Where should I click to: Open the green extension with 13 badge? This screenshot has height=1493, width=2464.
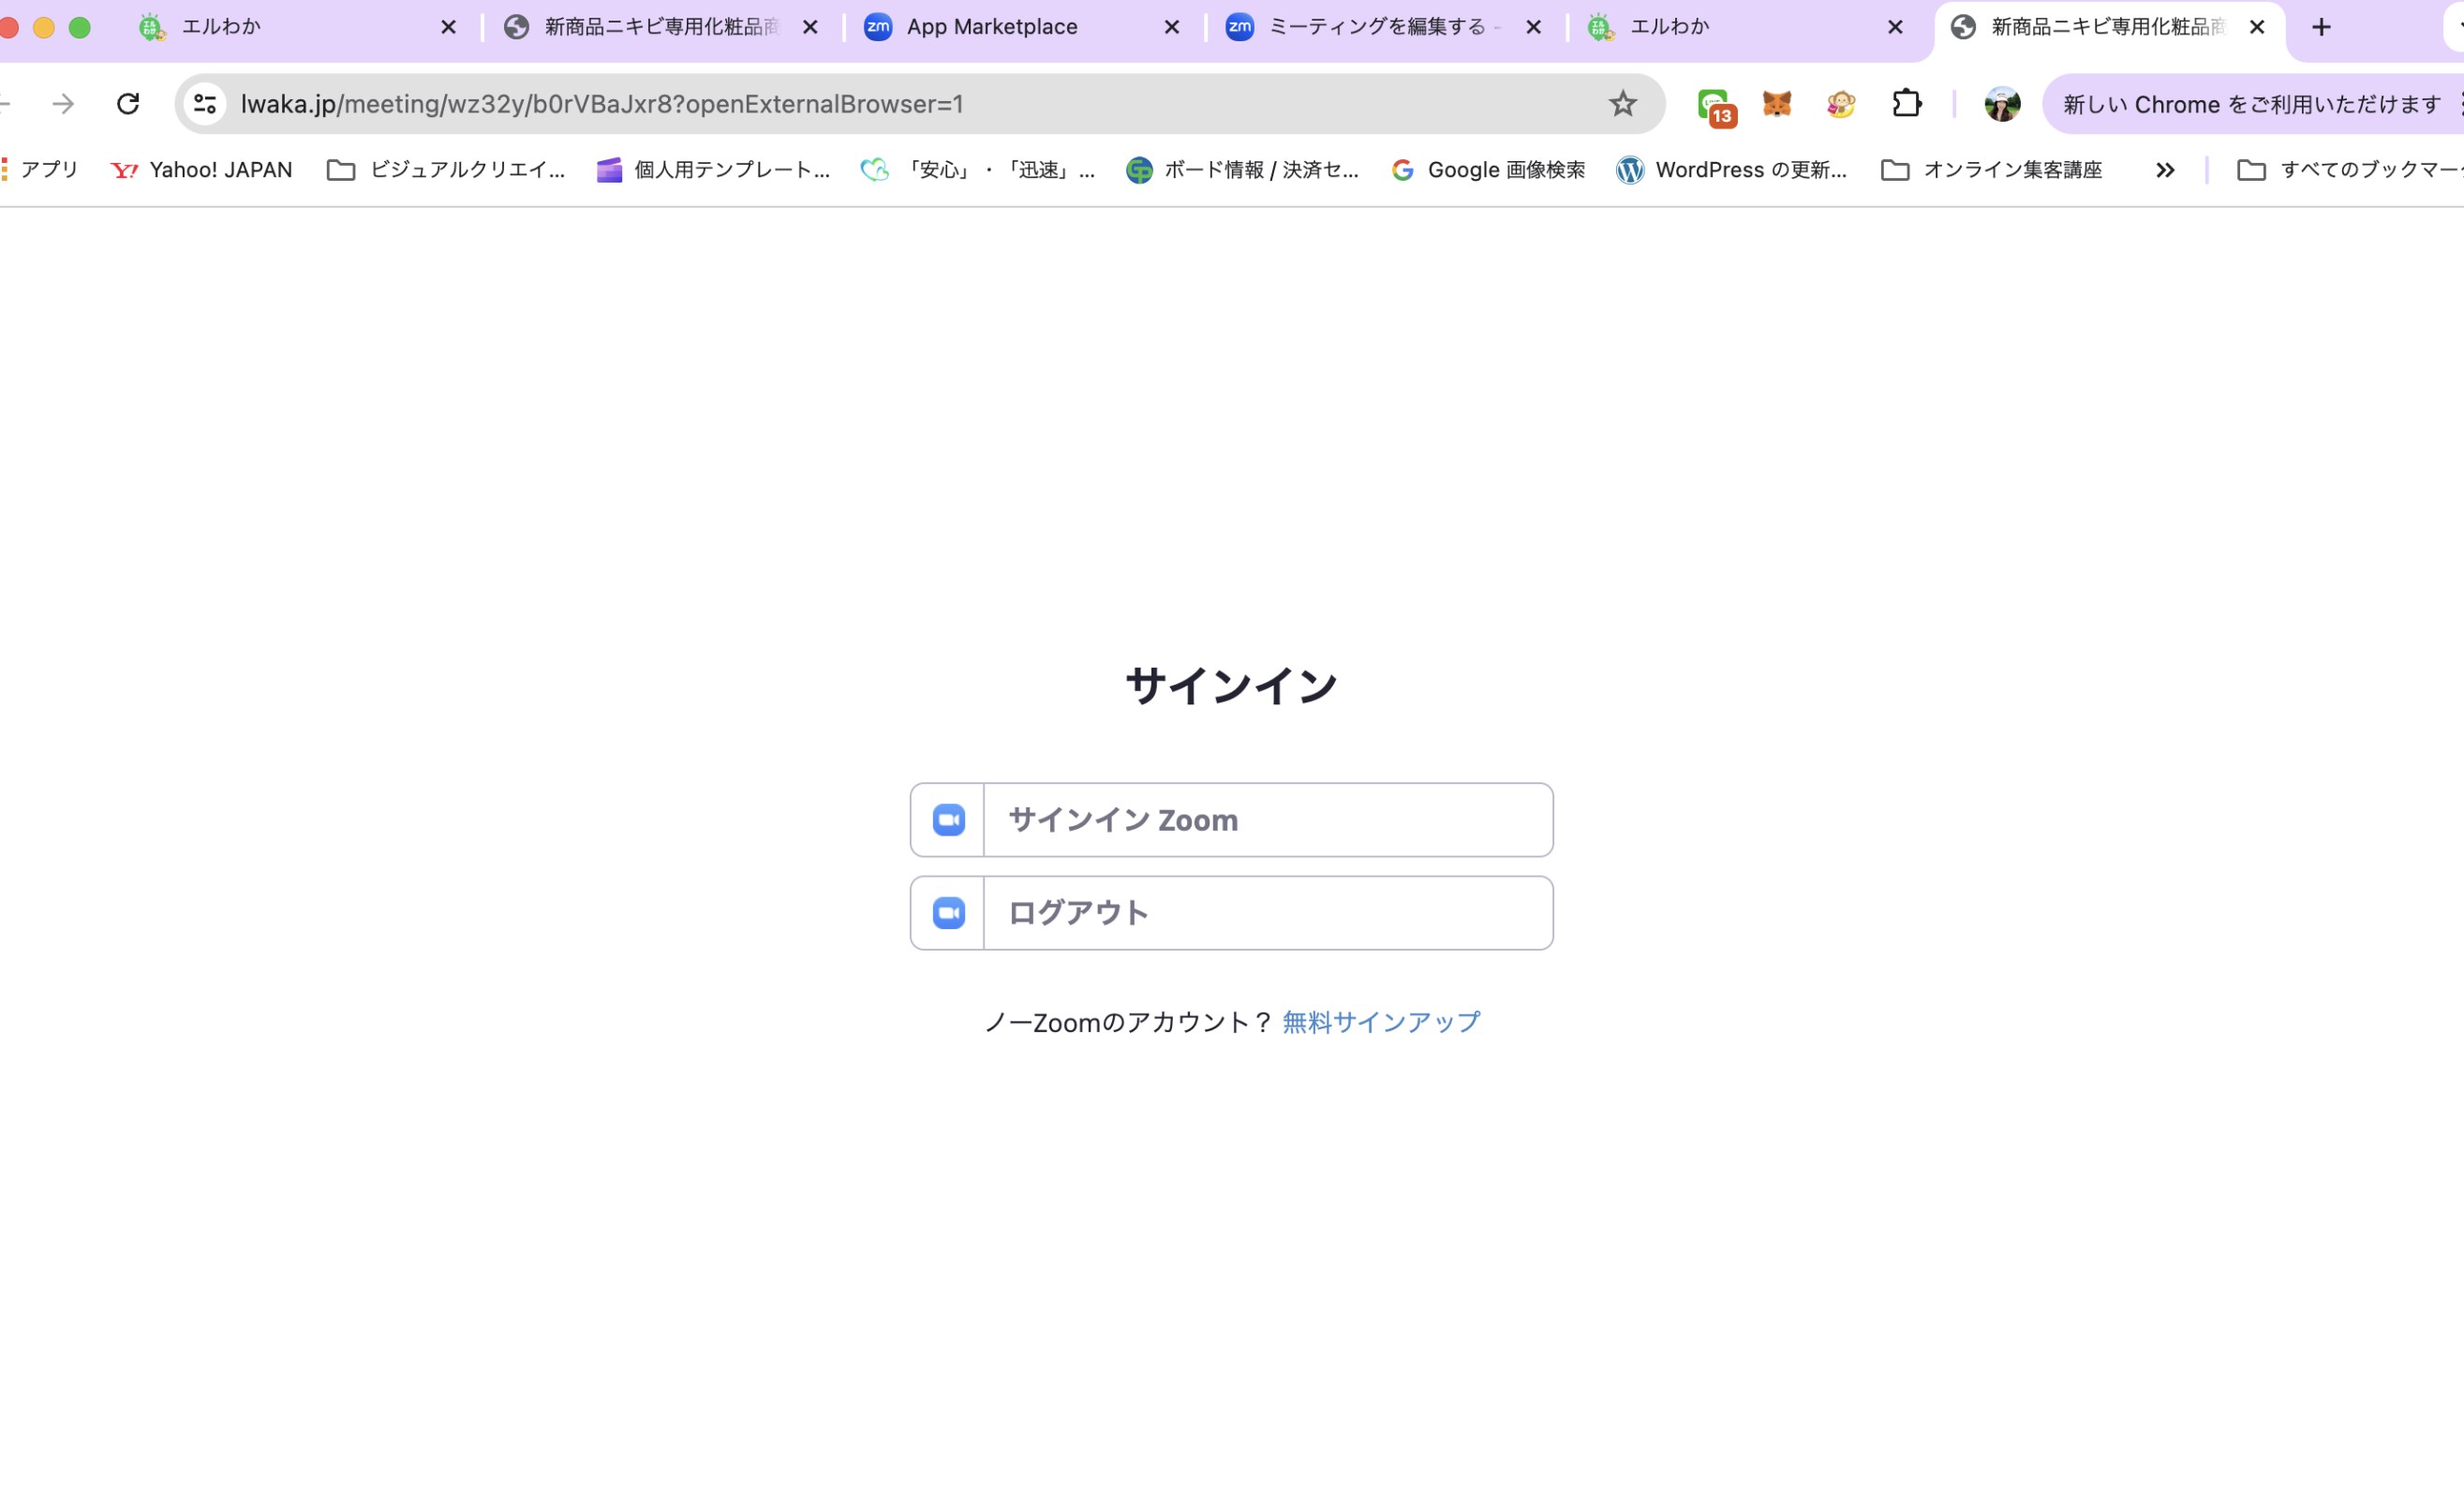(1716, 105)
